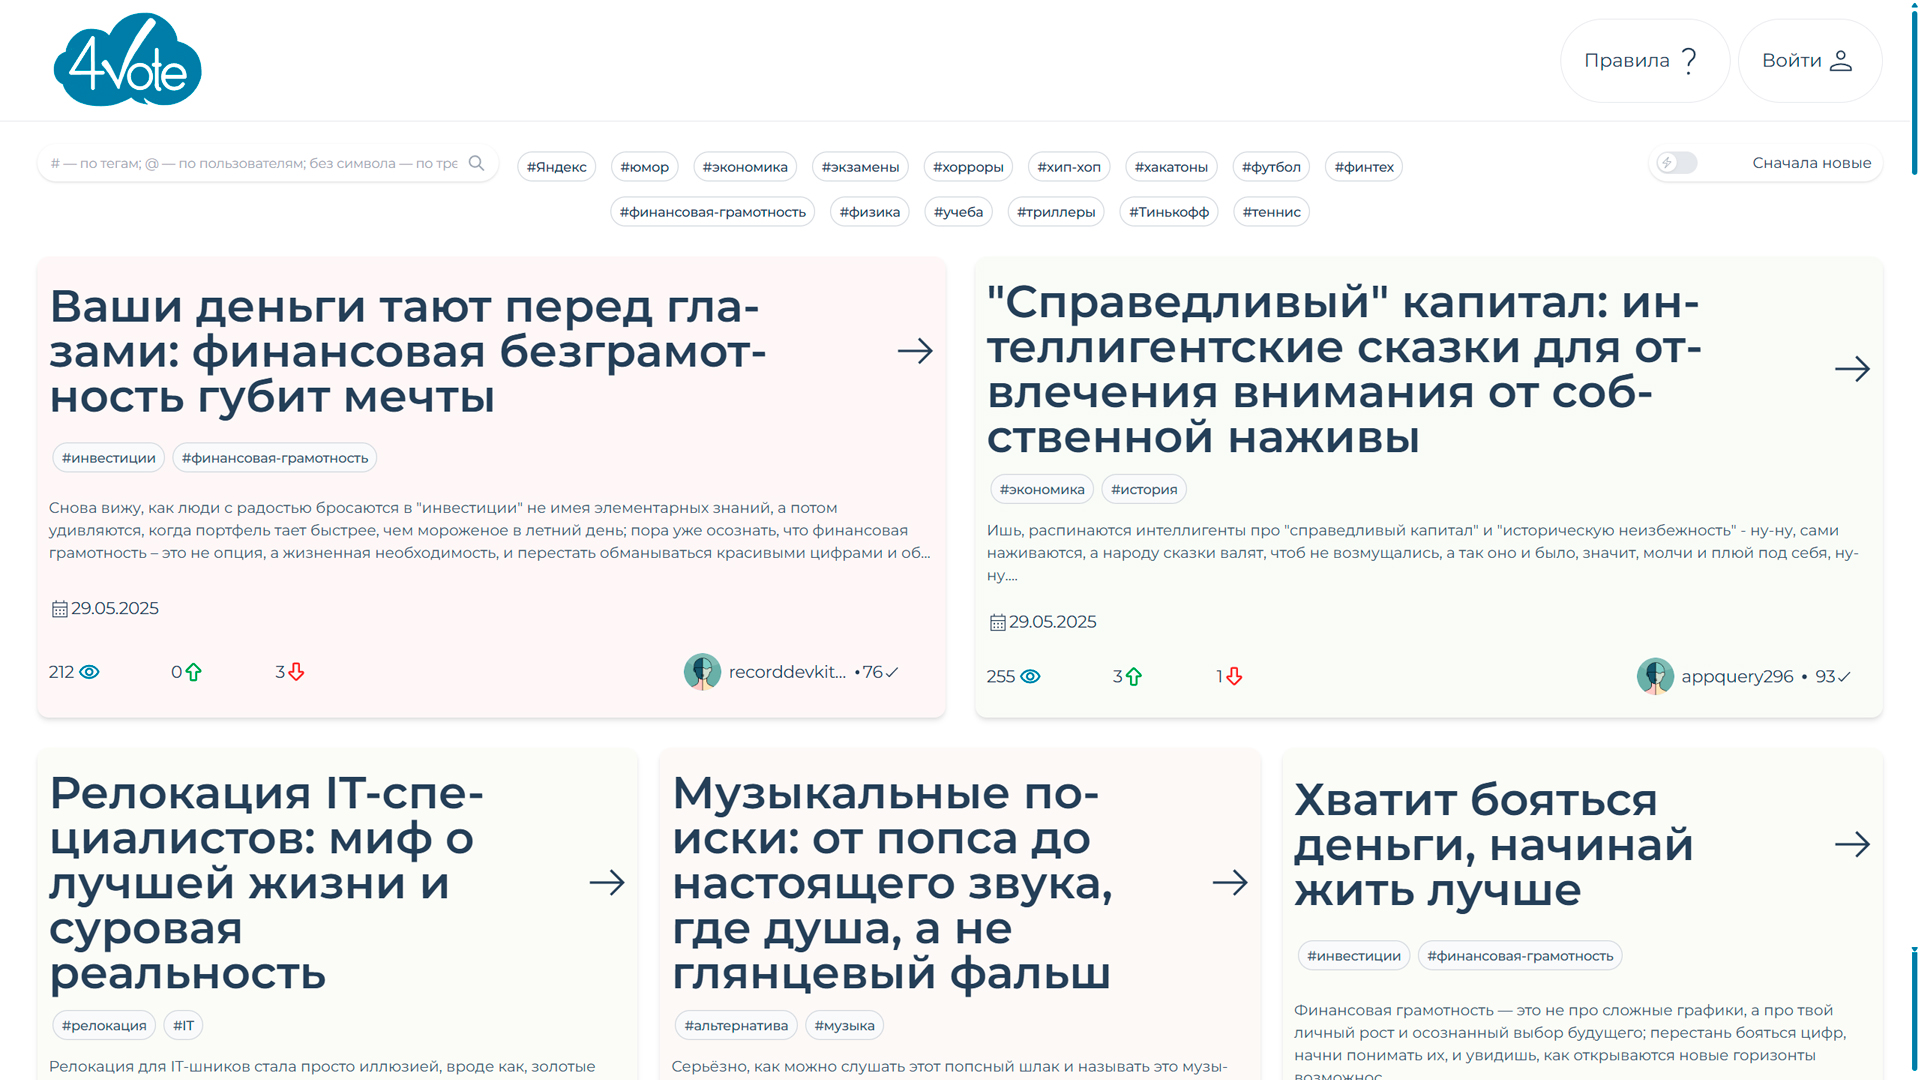This screenshot has width=1920, height=1080.
Task: Click the 4Vote cloud logo
Action: [x=127, y=61]
